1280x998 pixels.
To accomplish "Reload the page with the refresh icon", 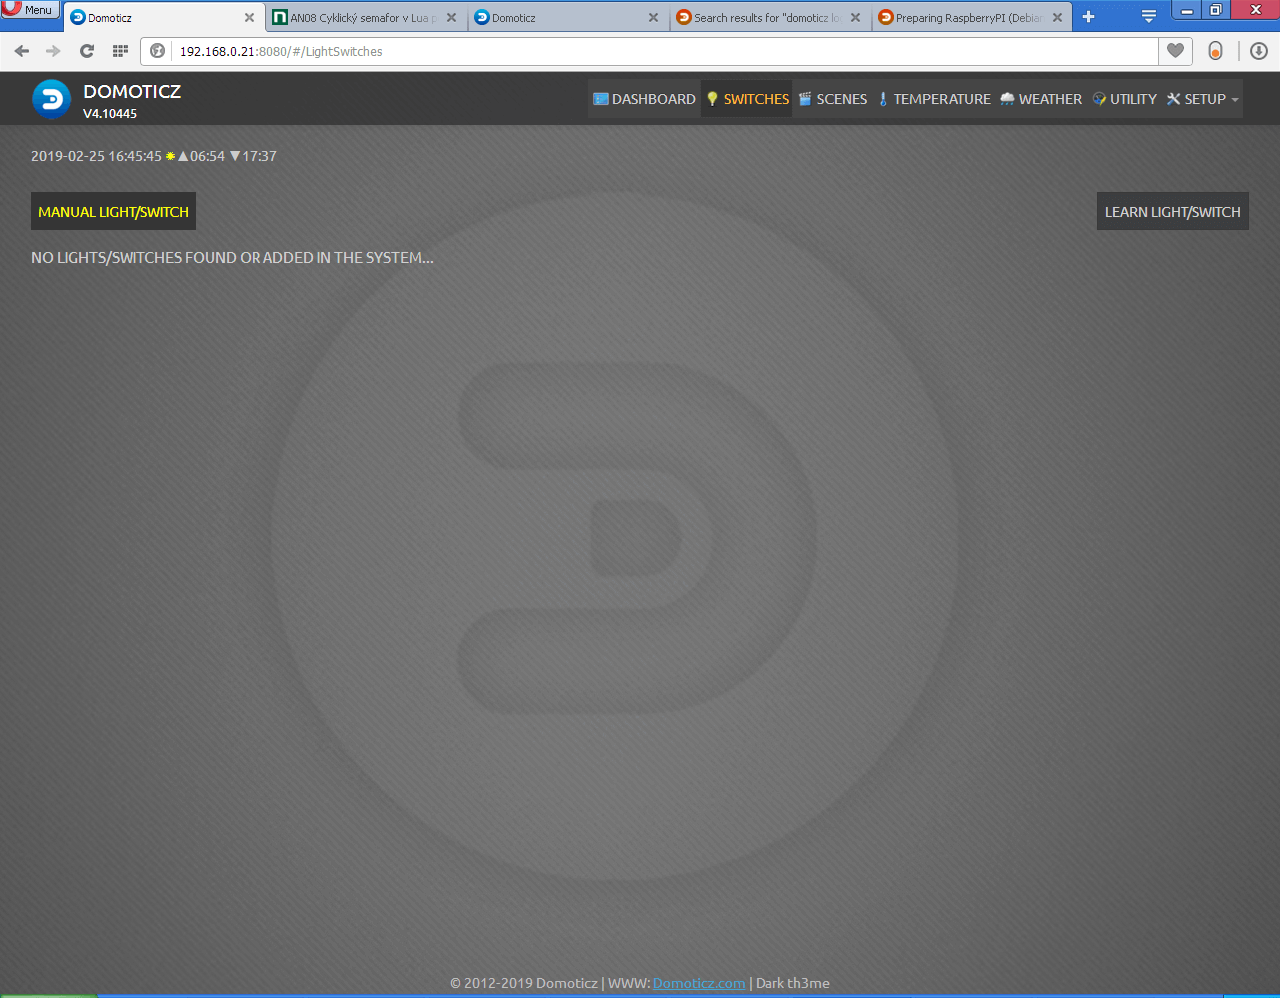I will [x=87, y=51].
